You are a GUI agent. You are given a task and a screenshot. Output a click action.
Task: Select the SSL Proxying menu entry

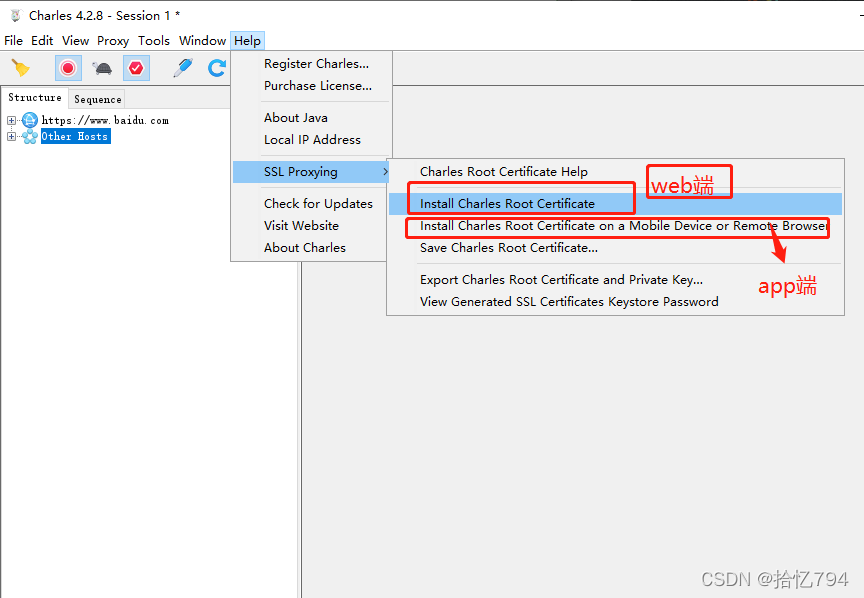311,171
